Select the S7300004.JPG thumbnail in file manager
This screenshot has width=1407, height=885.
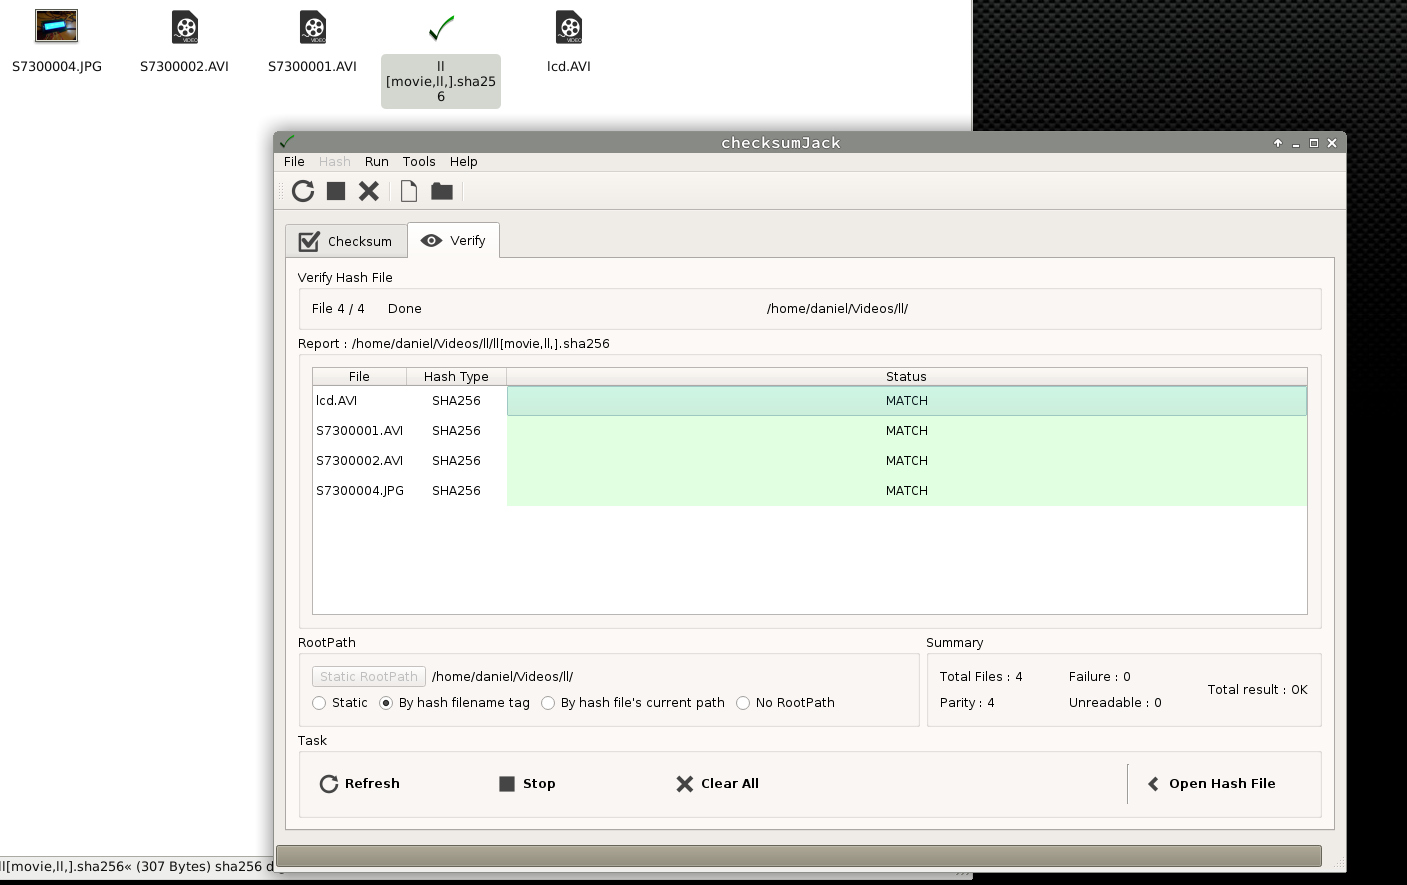point(56,26)
